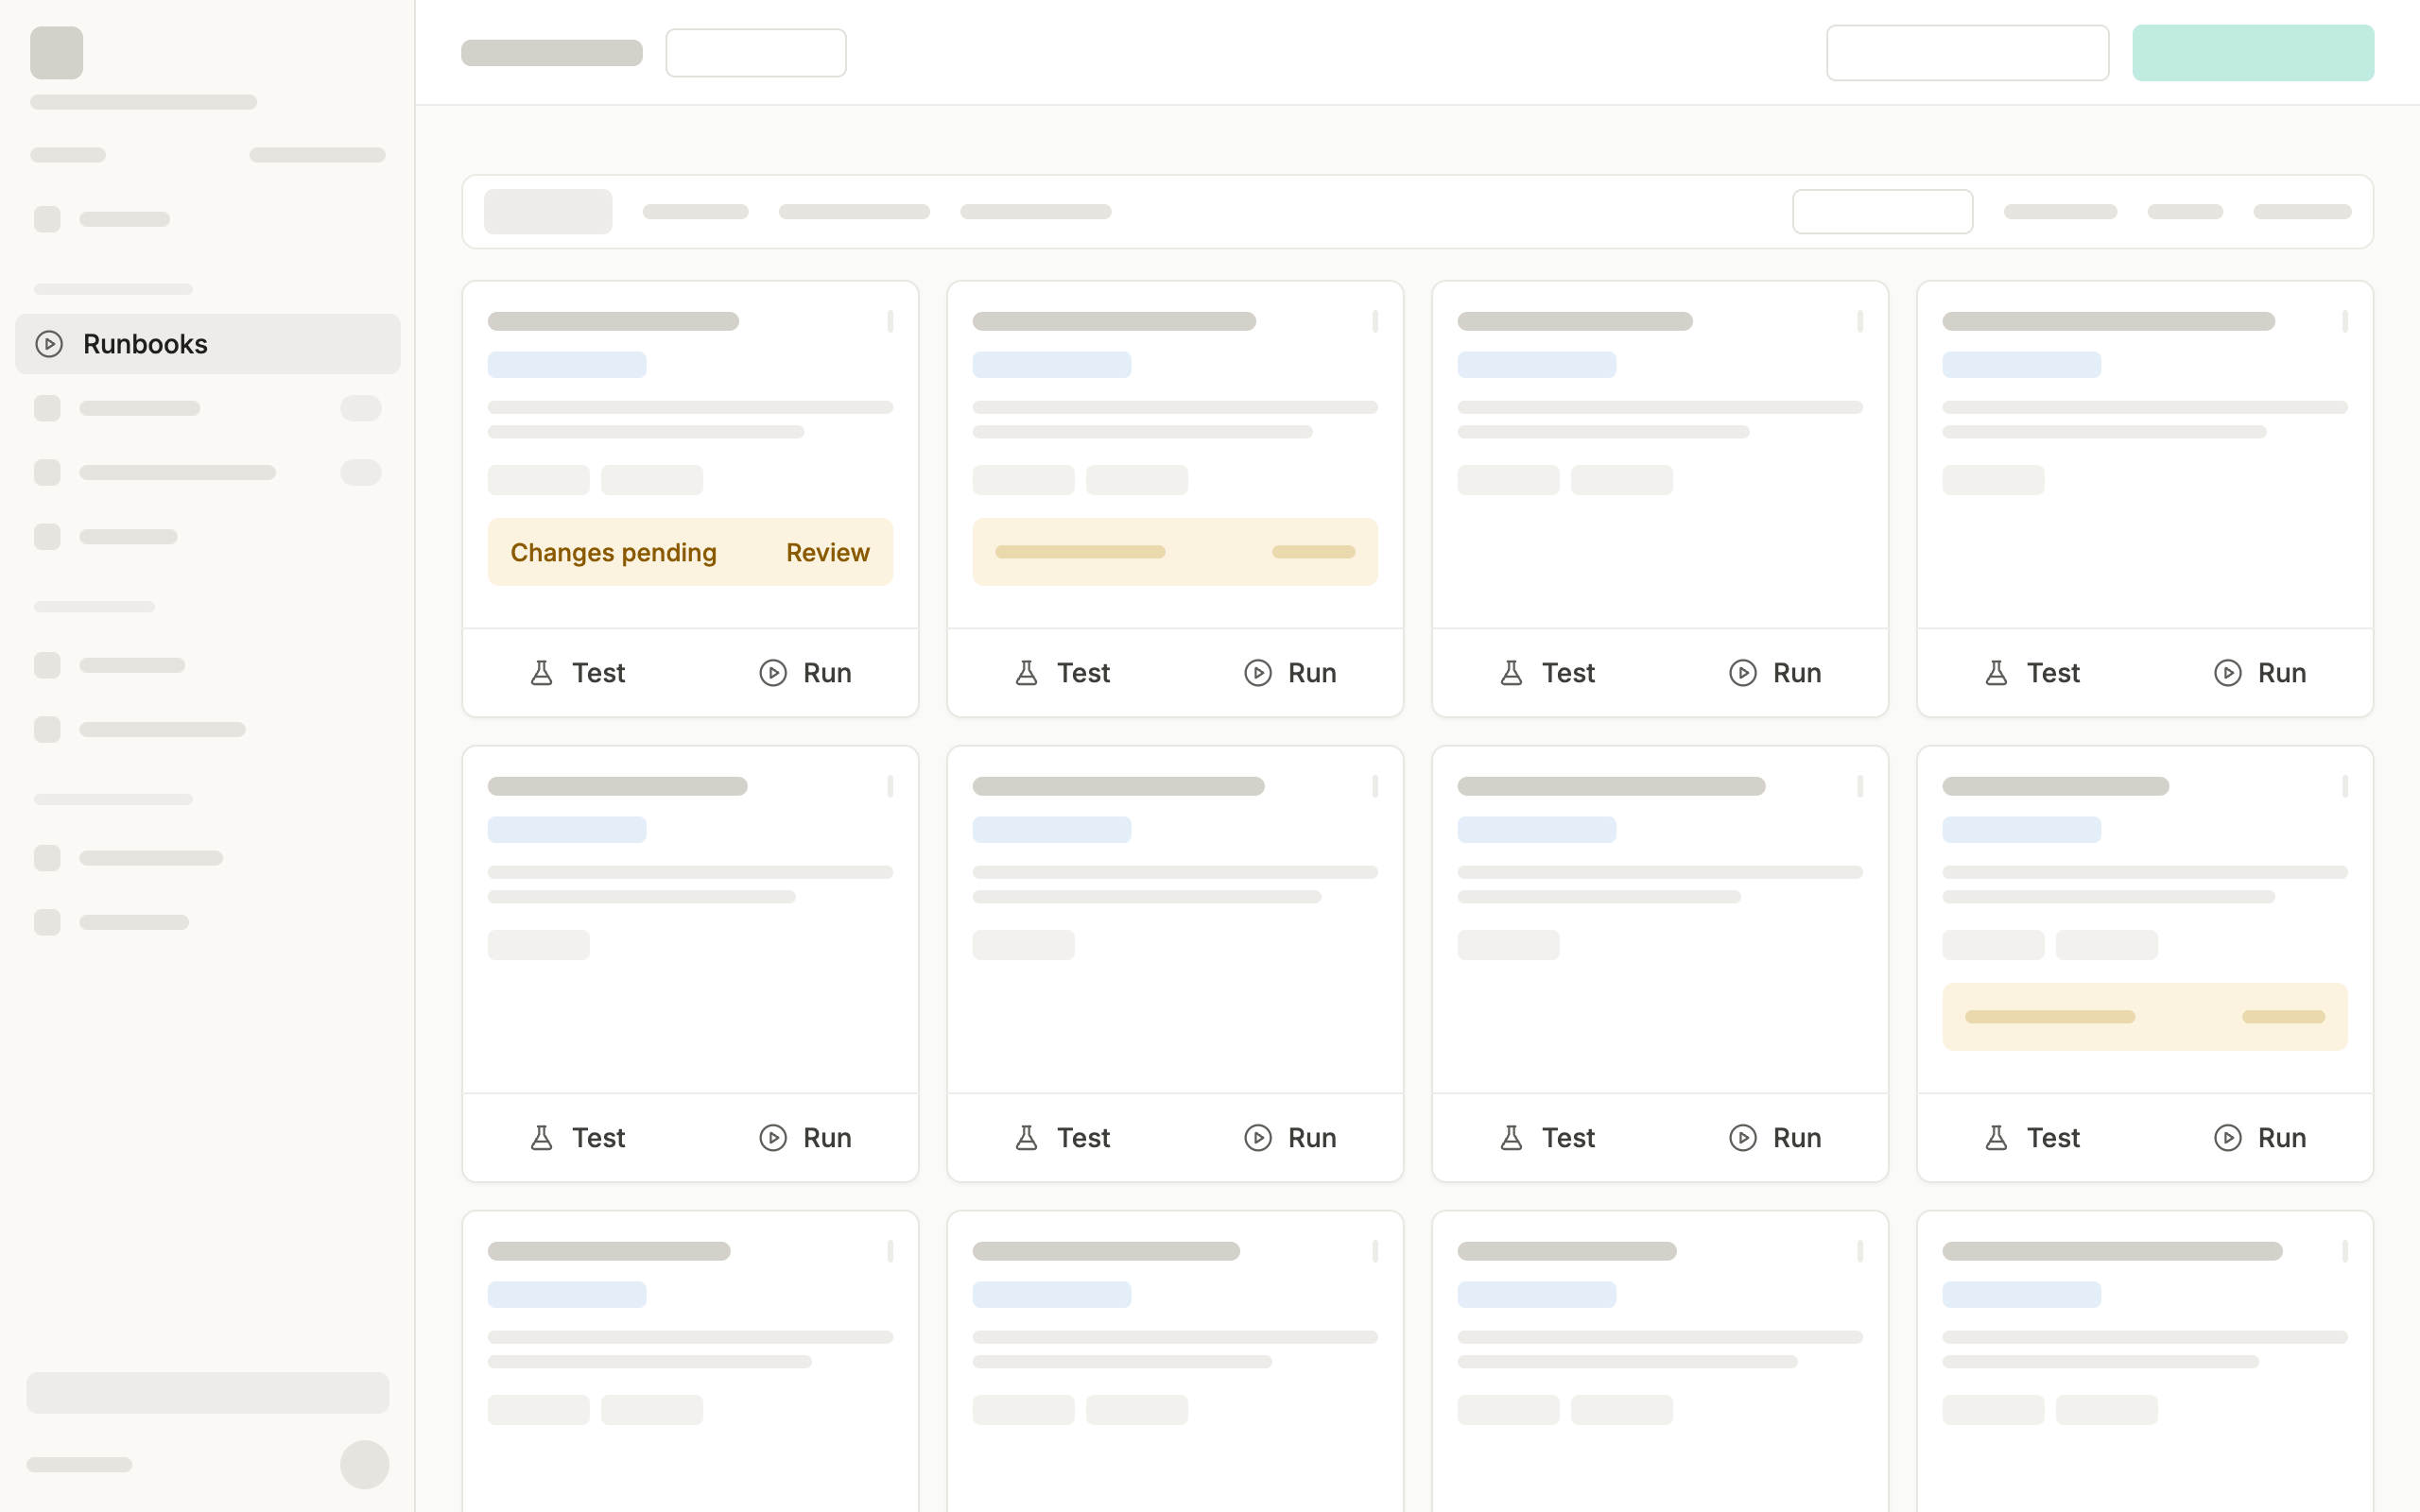Click the Test flask icon on the Changes pending card
This screenshot has height=1512, width=2420.
541,673
